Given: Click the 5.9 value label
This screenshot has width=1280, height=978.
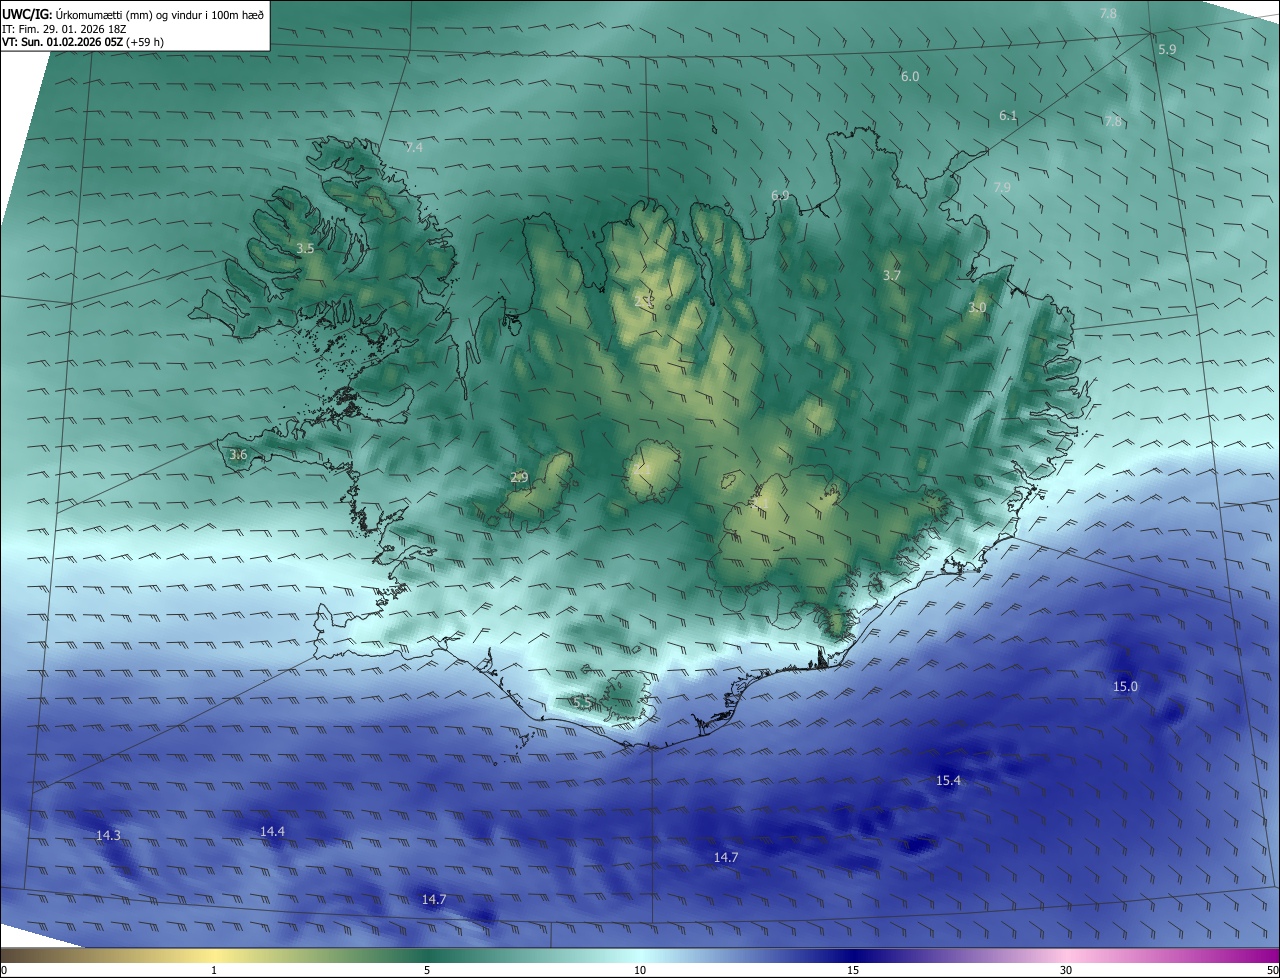Looking at the screenshot, I should click(1167, 49).
